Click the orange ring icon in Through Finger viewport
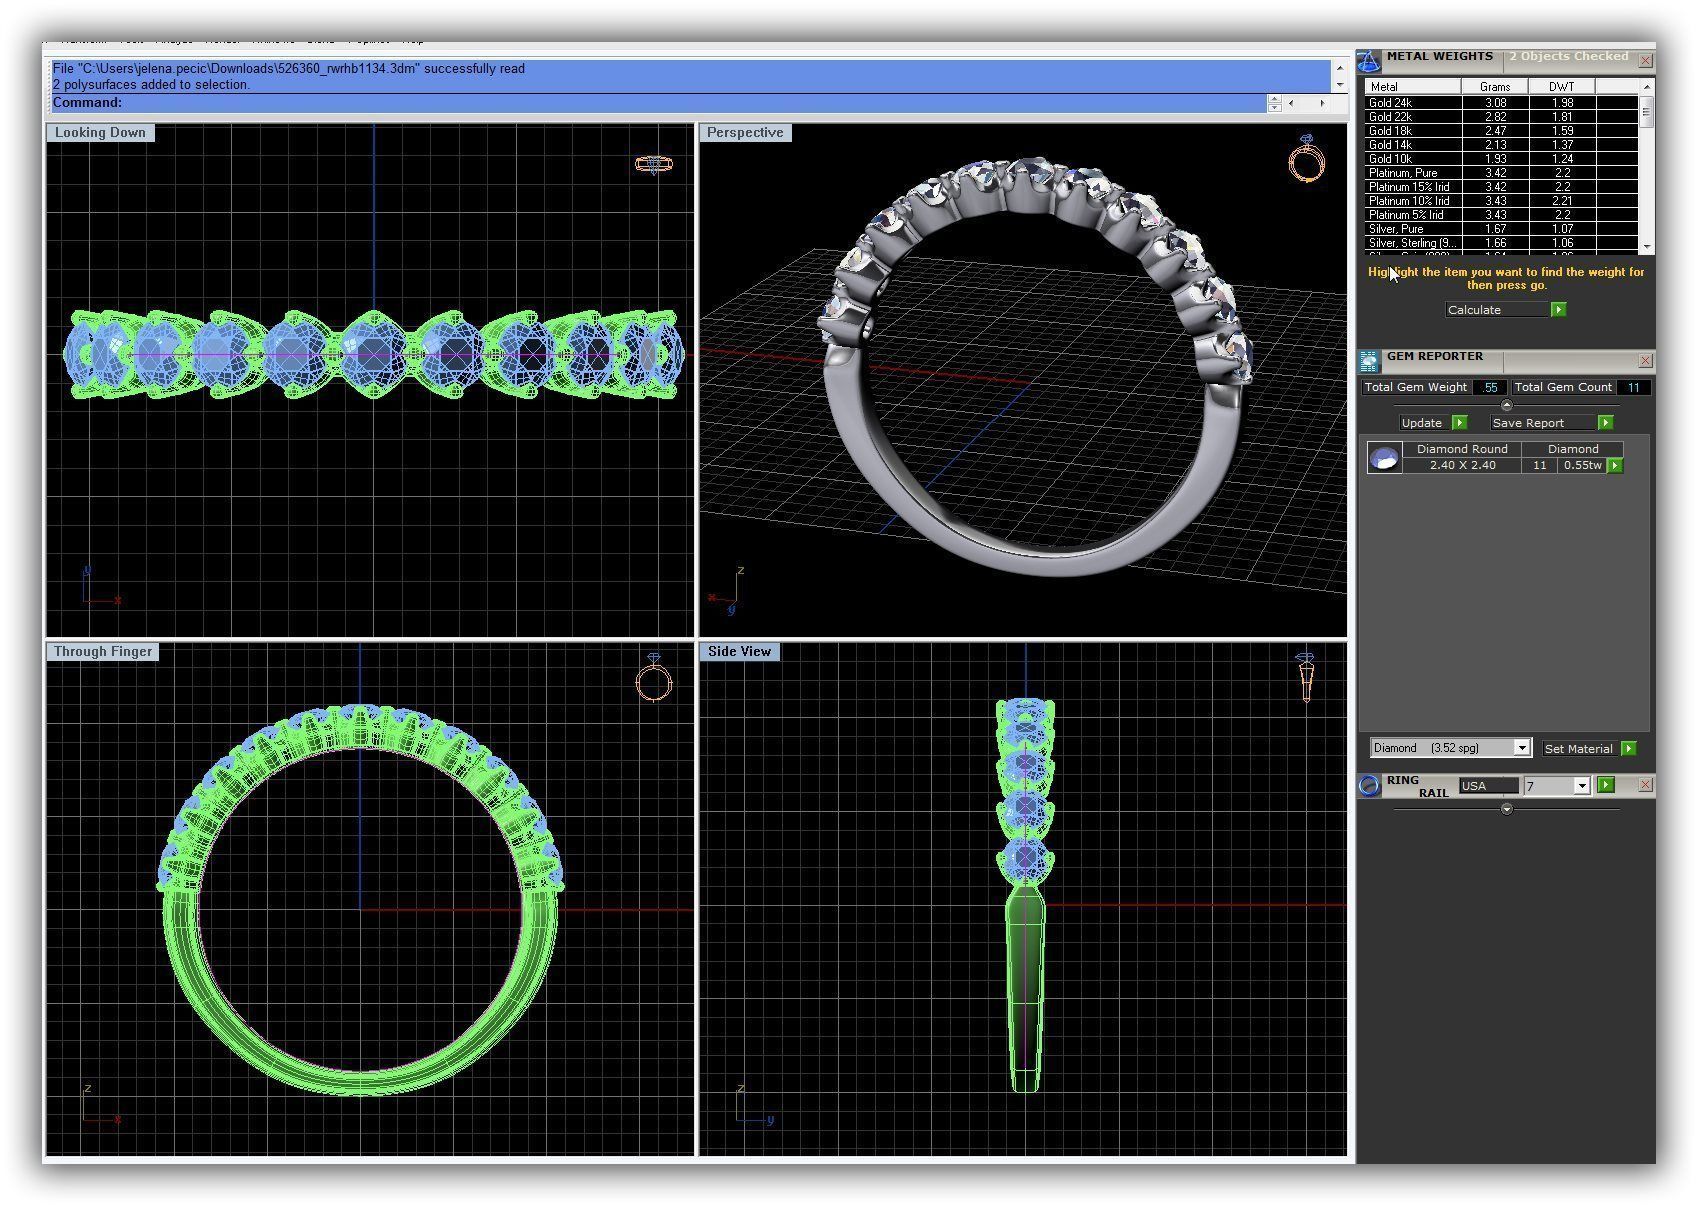Image resolution: width=1698 pixels, height=1206 pixels. click(654, 678)
